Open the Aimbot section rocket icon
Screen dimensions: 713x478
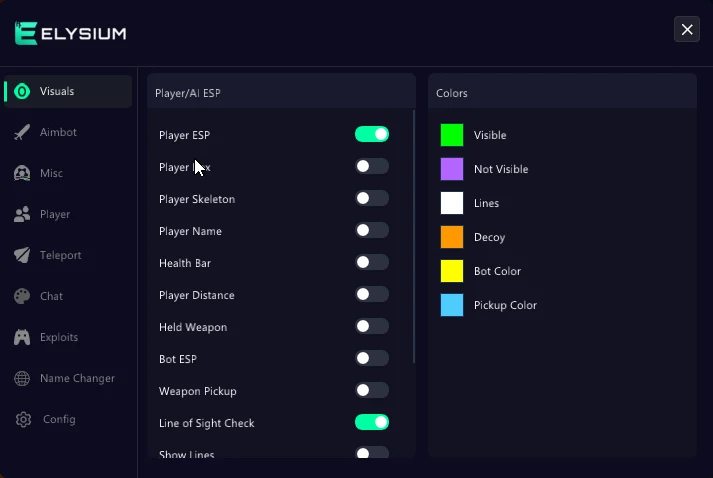click(x=22, y=132)
